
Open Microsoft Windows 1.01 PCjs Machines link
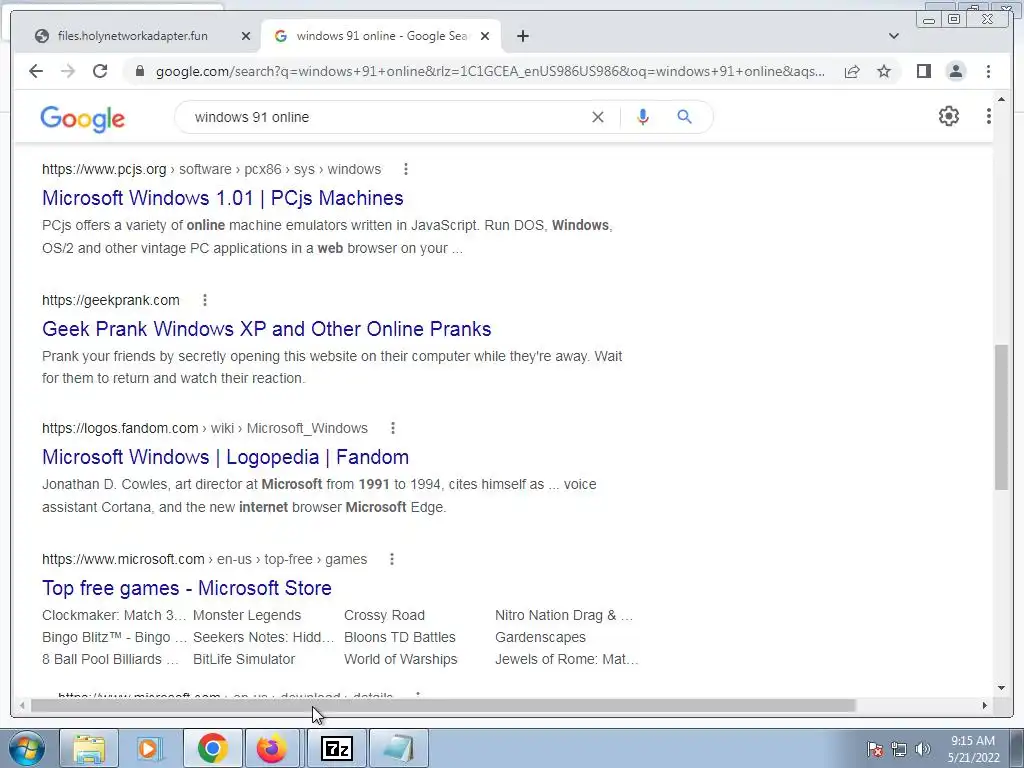[x=223, y=198]
